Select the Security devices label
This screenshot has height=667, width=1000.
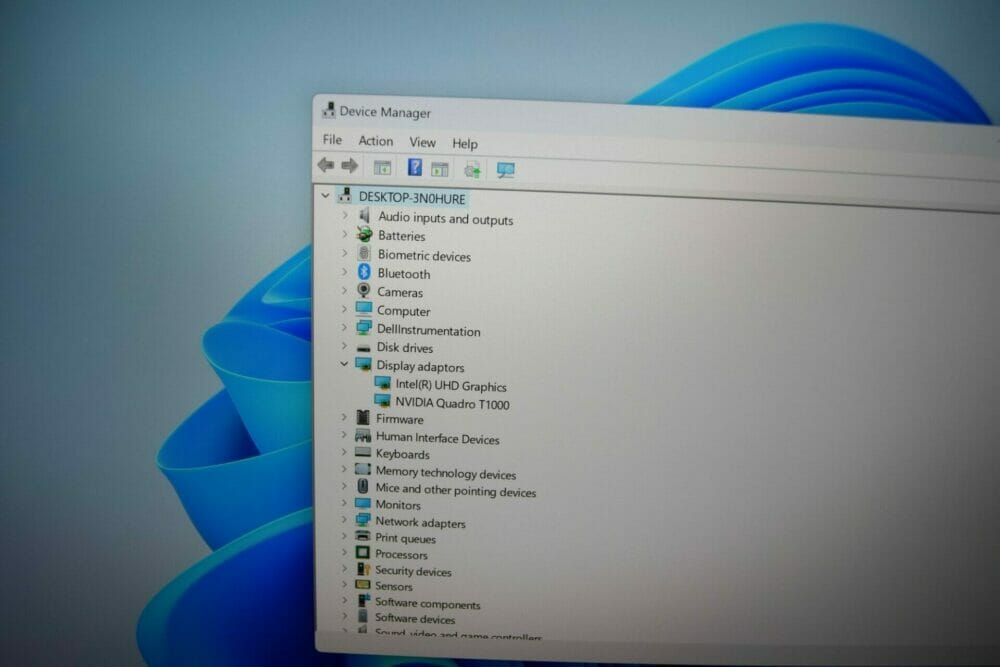pyautogui.click(x=413, y=571)
